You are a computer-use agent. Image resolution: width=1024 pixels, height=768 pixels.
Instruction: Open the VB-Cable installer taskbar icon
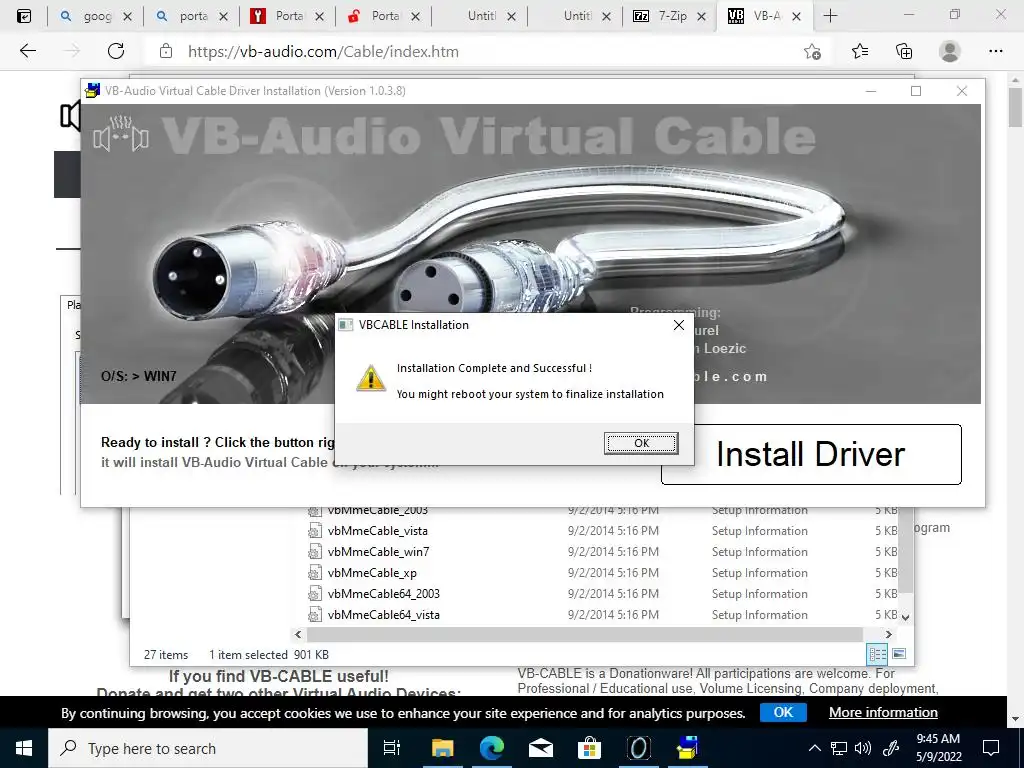[x=688, y=748]
